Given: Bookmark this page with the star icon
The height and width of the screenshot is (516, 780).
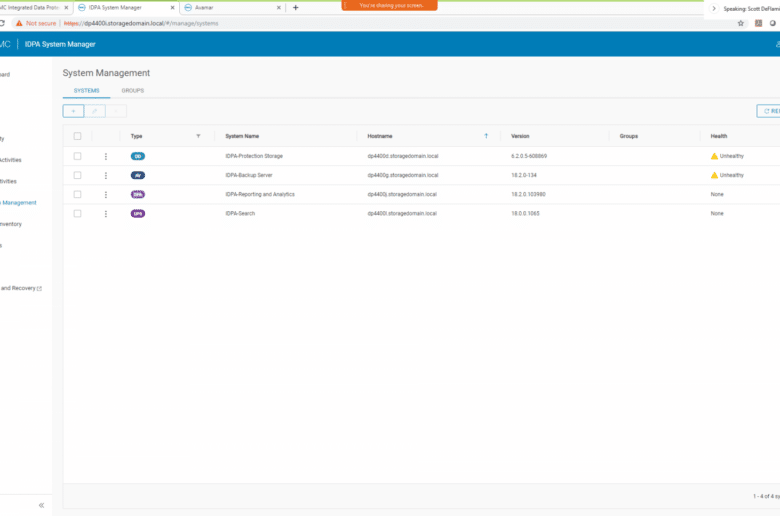Looking at the screenshot, I should tap(741, 23).
